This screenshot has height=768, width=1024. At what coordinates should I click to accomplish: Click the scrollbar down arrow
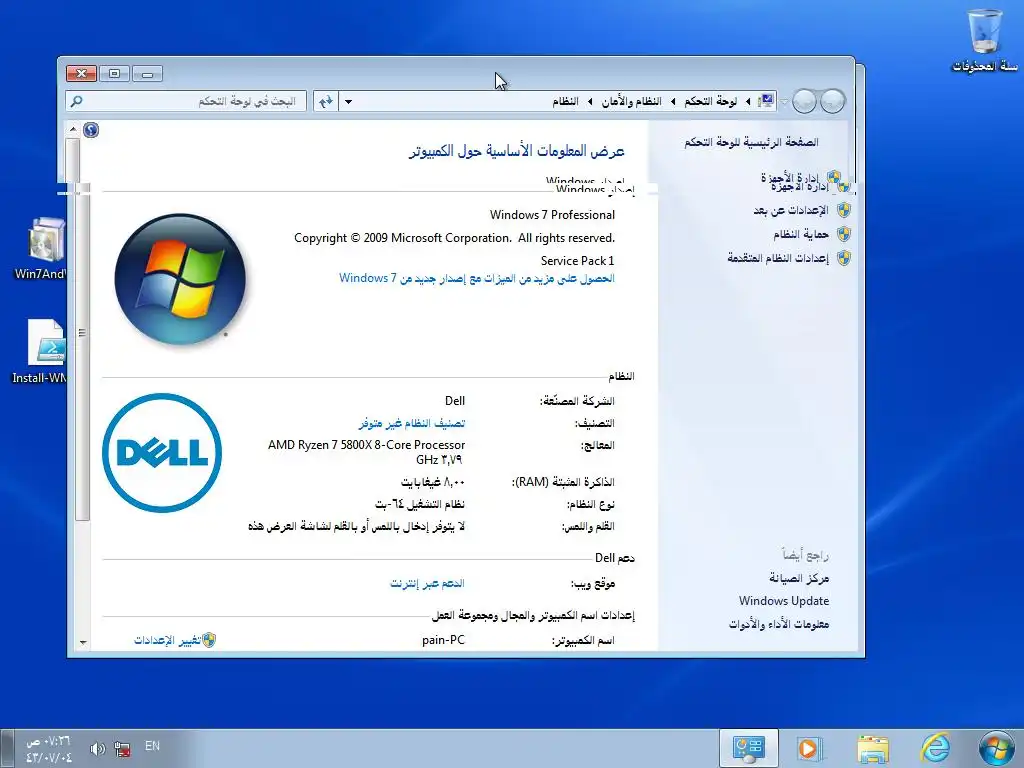[83, 643]
